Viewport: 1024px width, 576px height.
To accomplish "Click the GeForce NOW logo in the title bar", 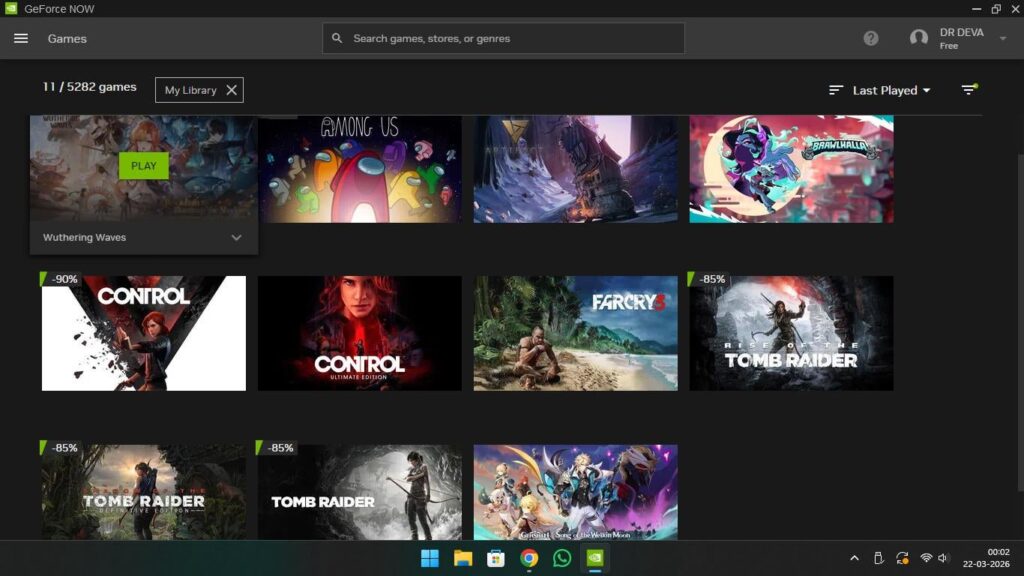I will click(11, 8).
